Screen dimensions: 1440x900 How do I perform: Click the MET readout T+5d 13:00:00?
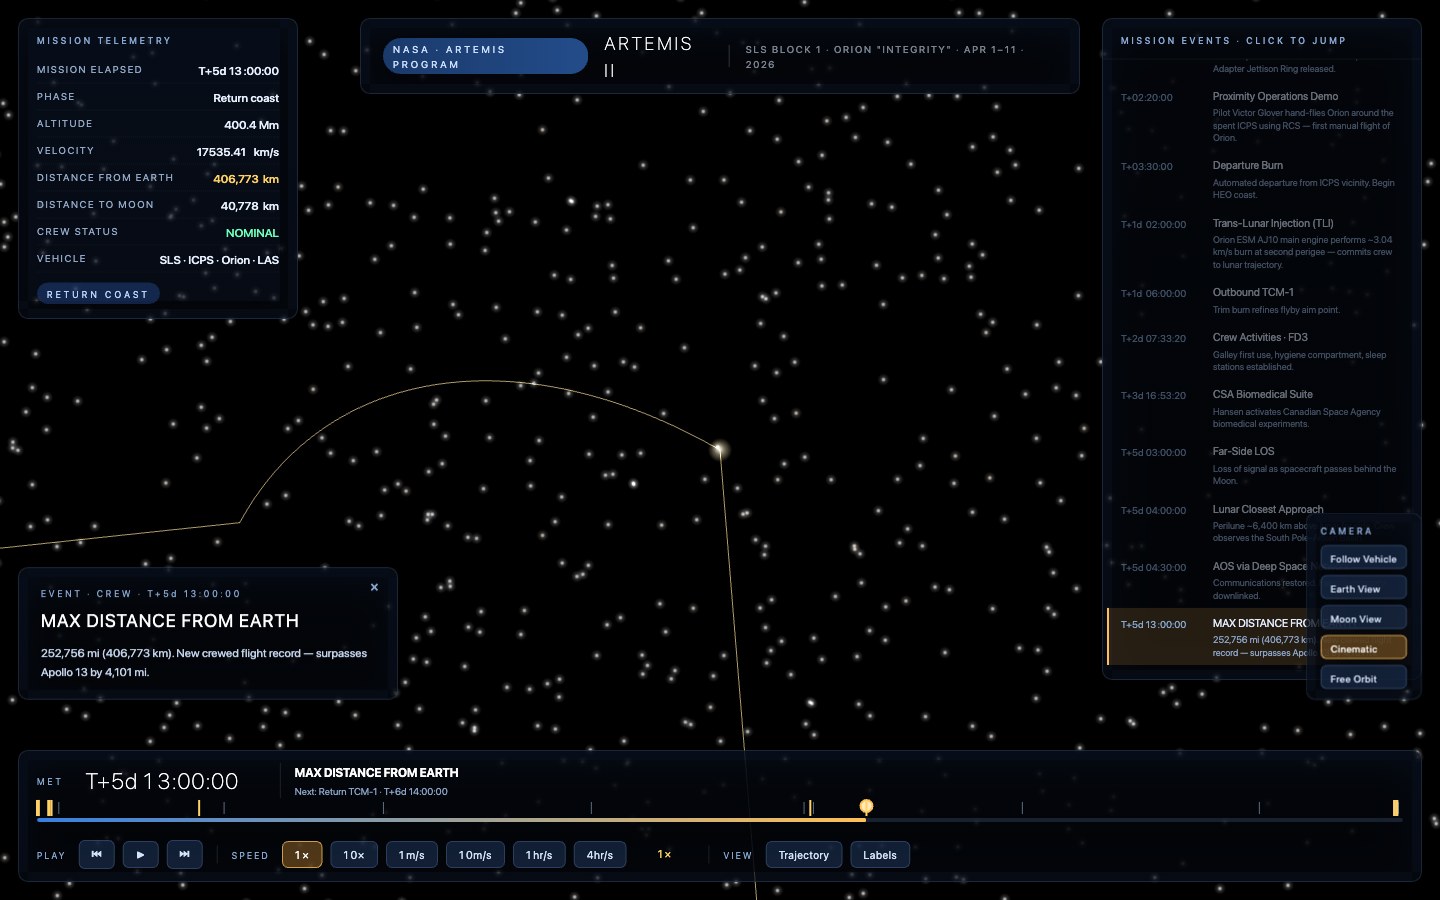[162, 782]
